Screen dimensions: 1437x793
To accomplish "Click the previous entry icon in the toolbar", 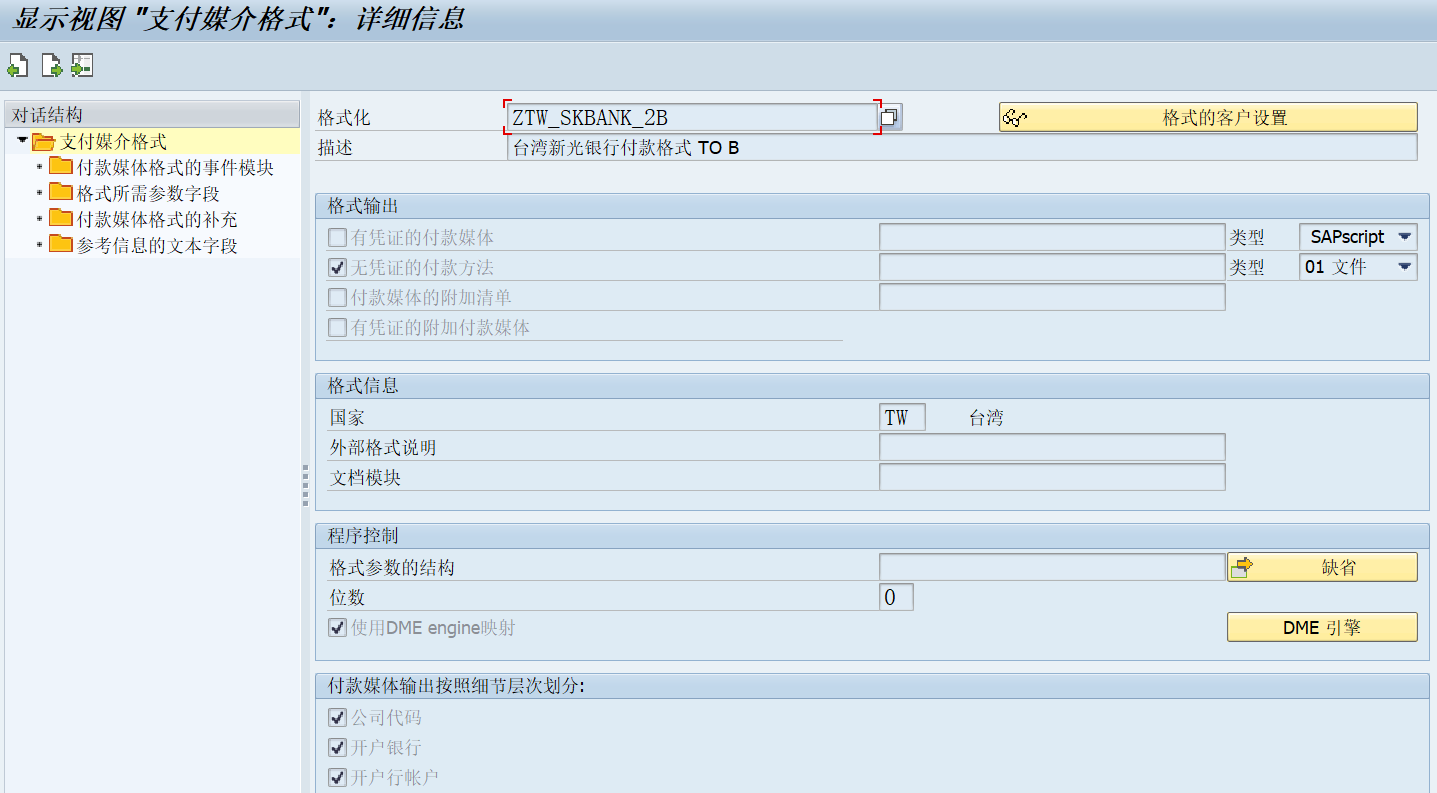I will click(x=18, y=64).
